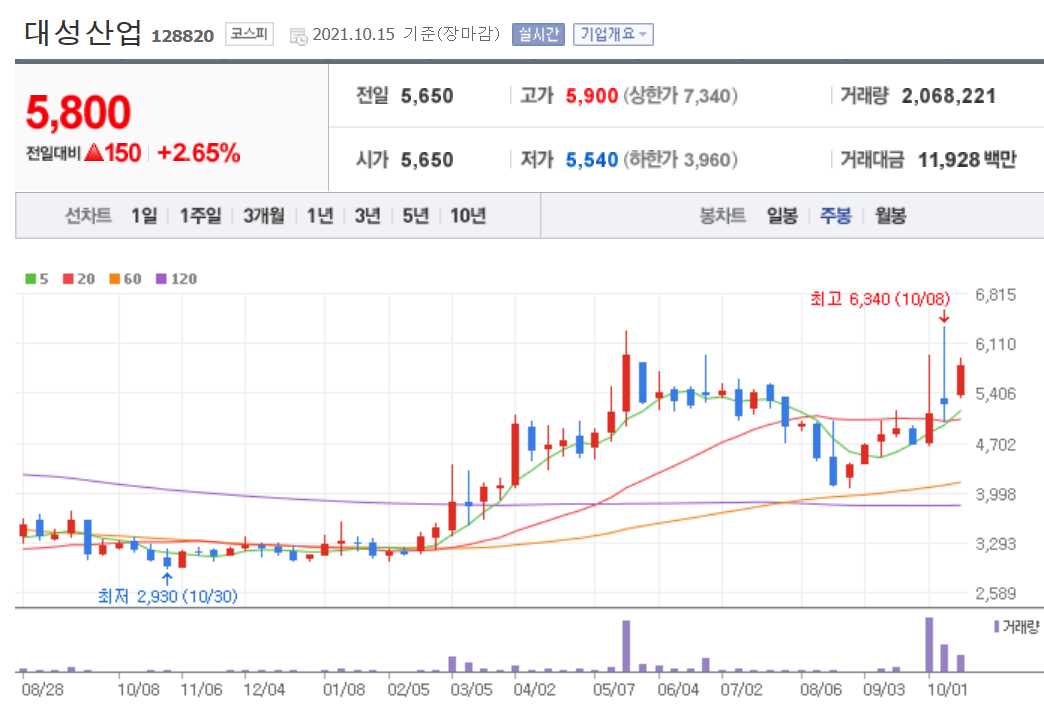Click the 04/02 date axis label

(x=534, y=690)
